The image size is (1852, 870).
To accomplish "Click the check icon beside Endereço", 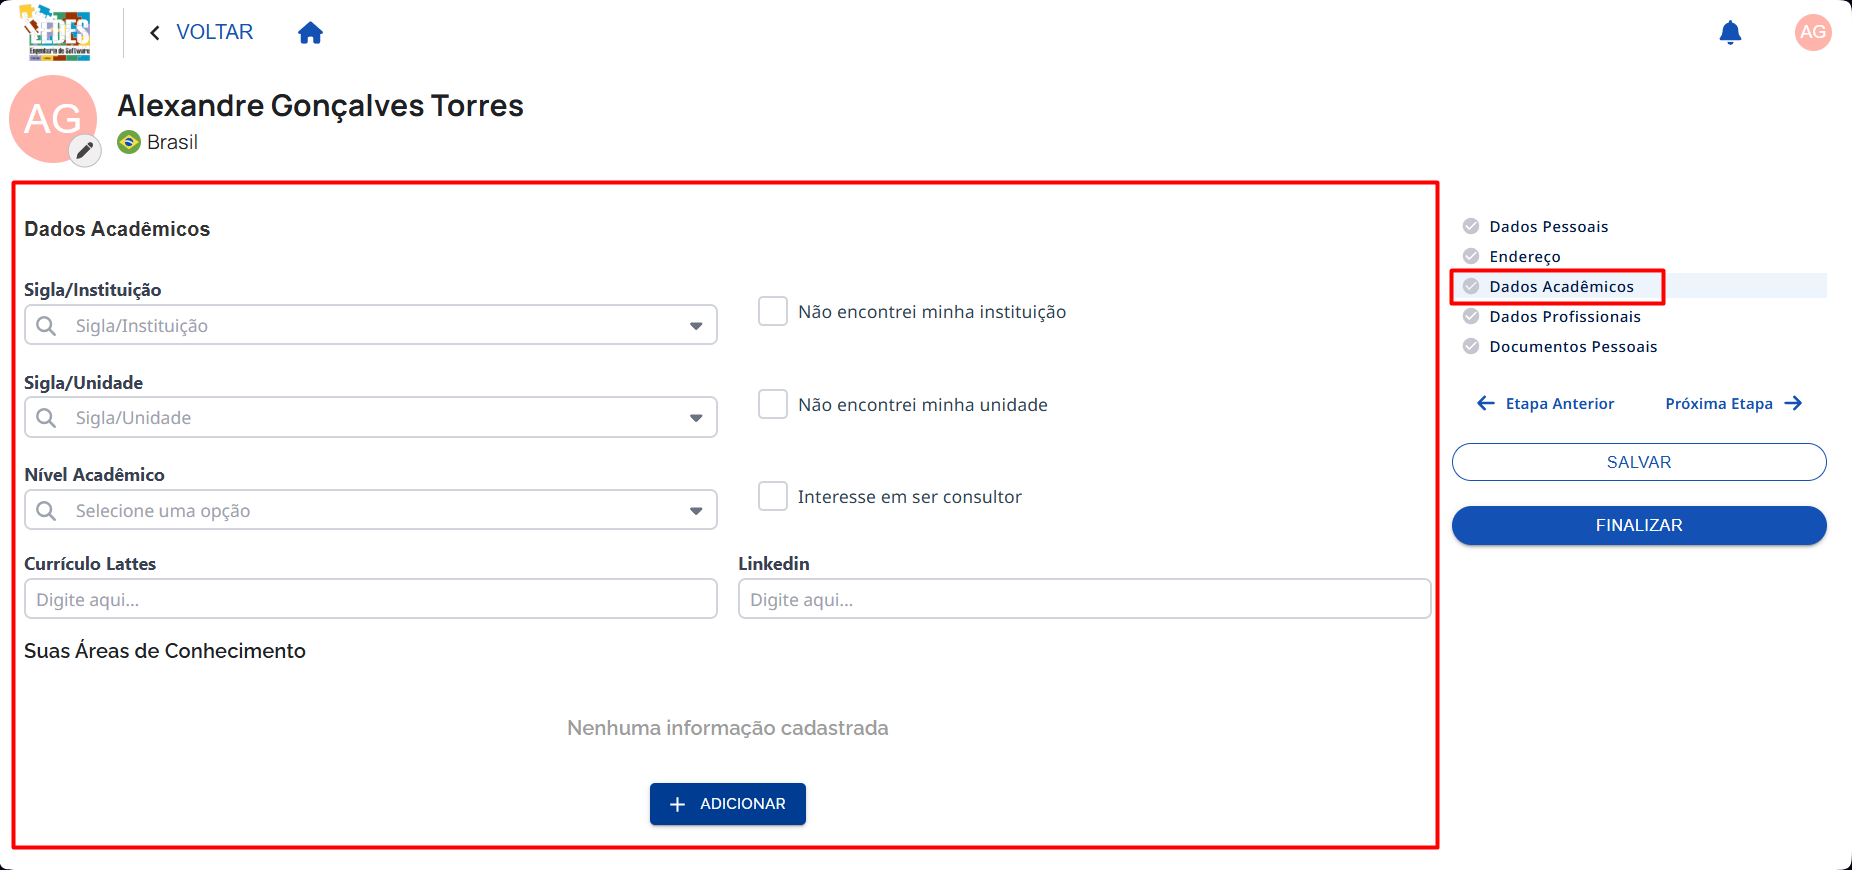I will click(x=1471, y=256).
